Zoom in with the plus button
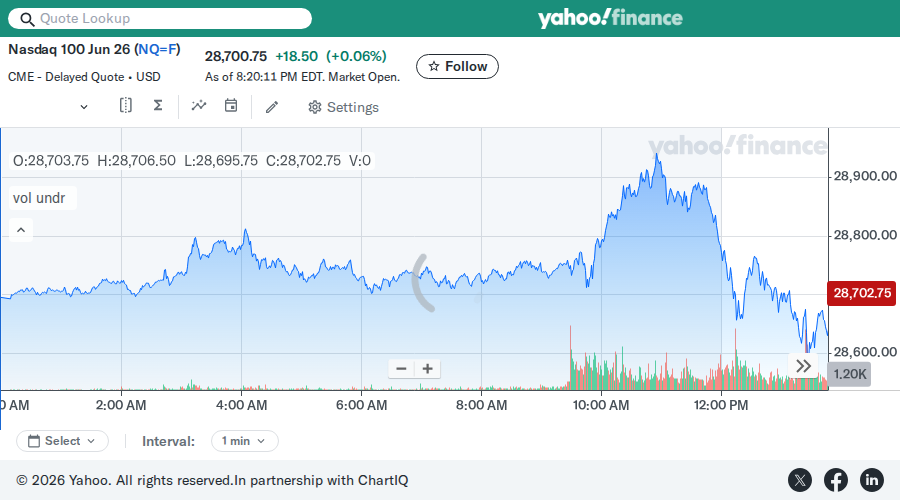 tap(428, 369)
